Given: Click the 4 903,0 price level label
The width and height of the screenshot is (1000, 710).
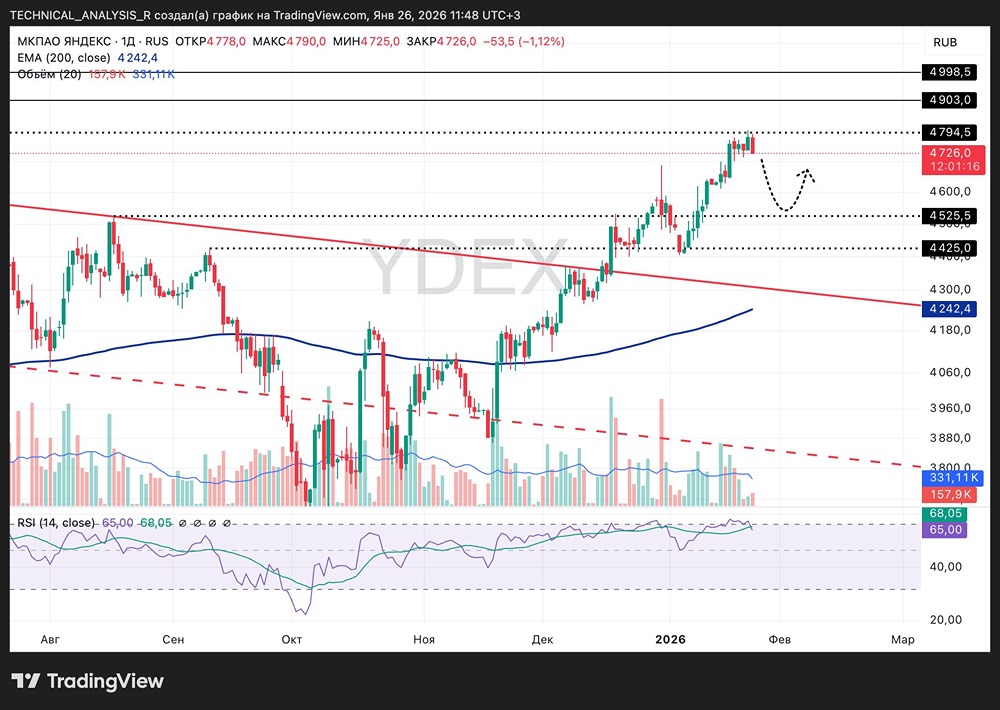Looking at the screenshot, I should 950,100.
